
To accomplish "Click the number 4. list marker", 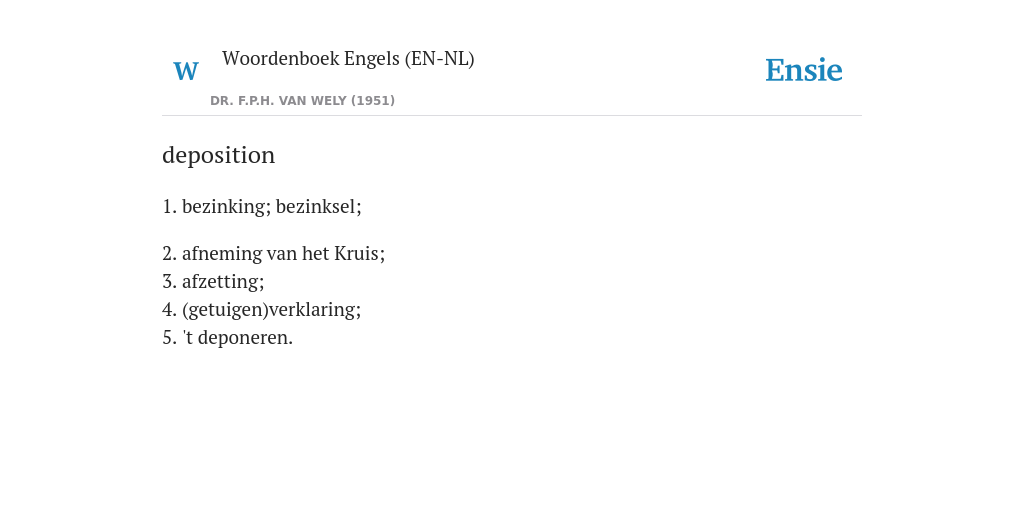I will pyautogui.click(x=170, y=310).
